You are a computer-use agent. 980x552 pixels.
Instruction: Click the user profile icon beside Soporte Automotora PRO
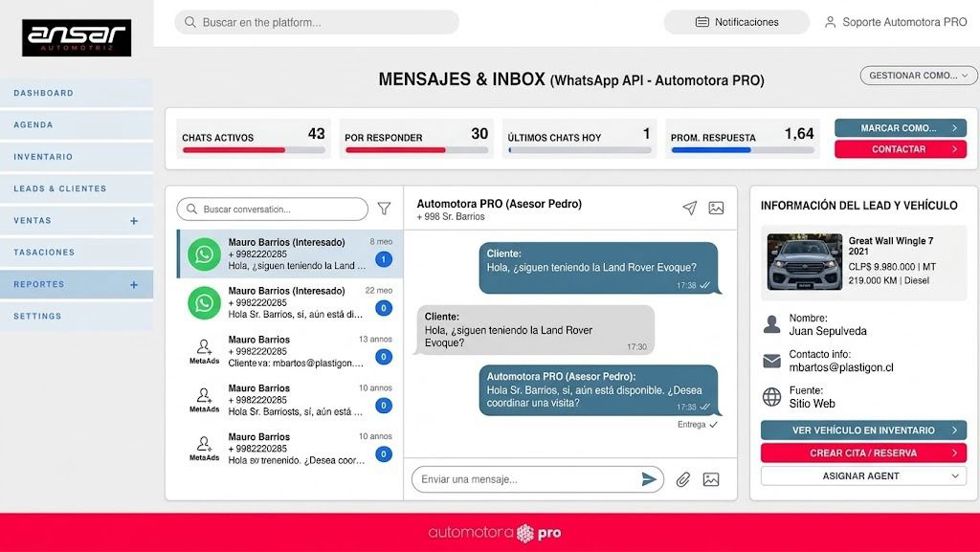(x=830, y=22)
